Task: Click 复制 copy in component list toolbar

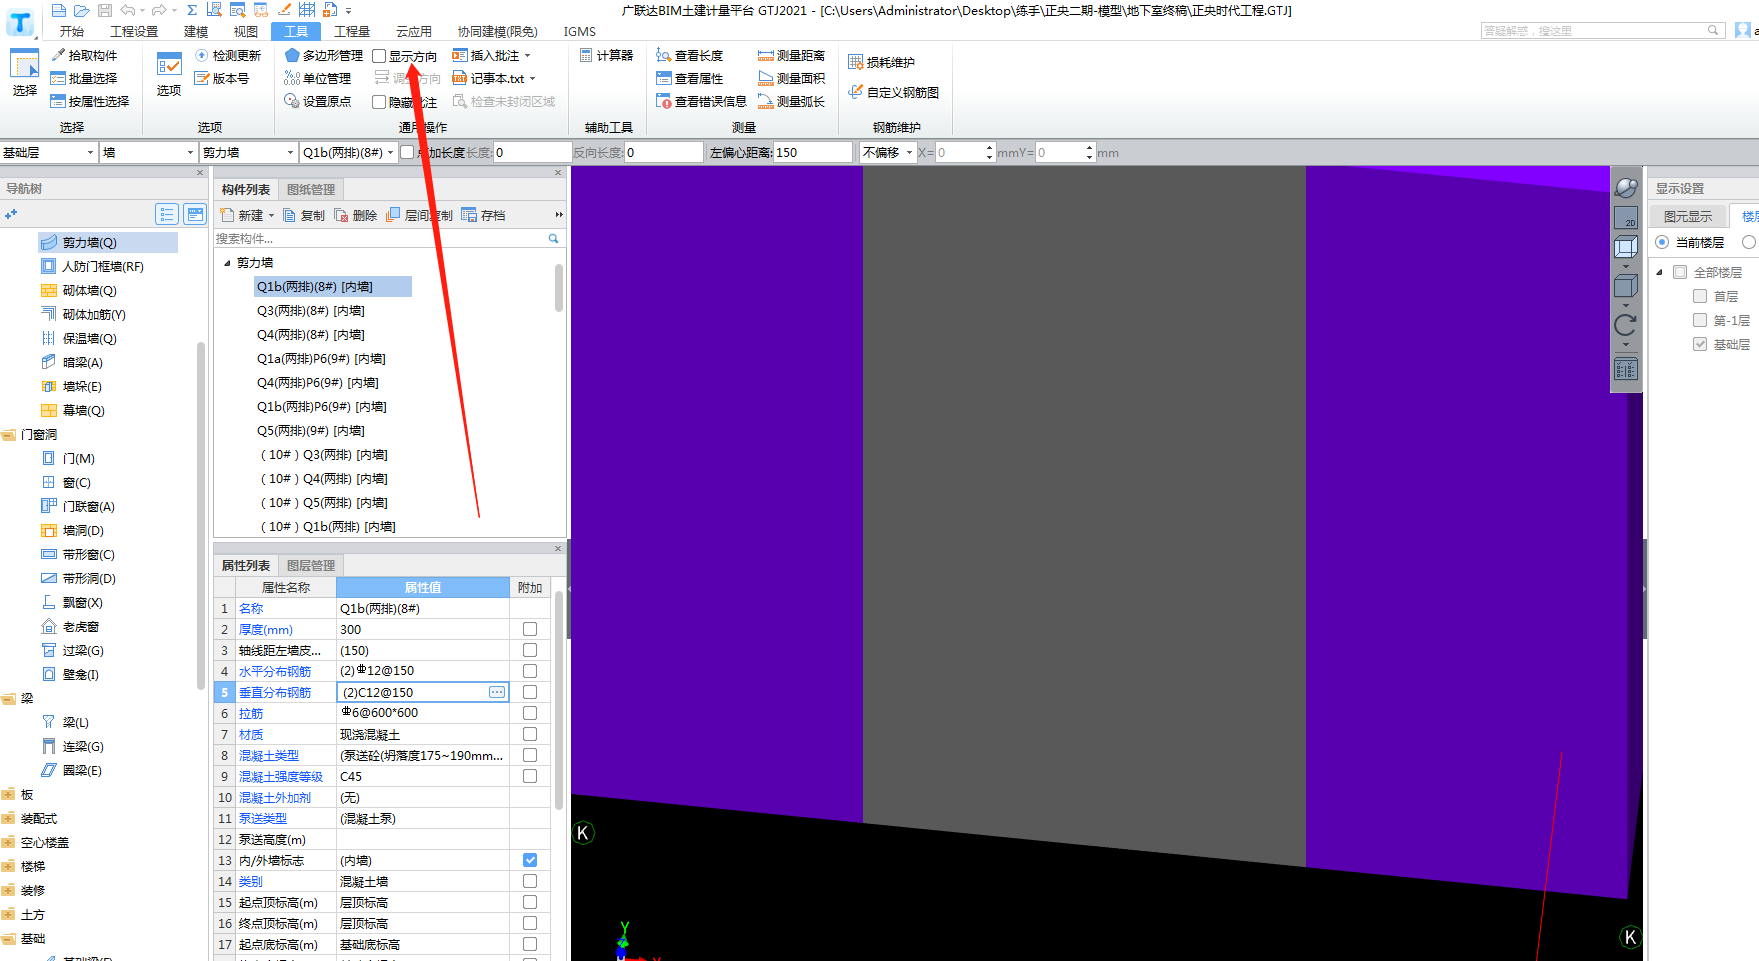Action: tap(304, 215)
